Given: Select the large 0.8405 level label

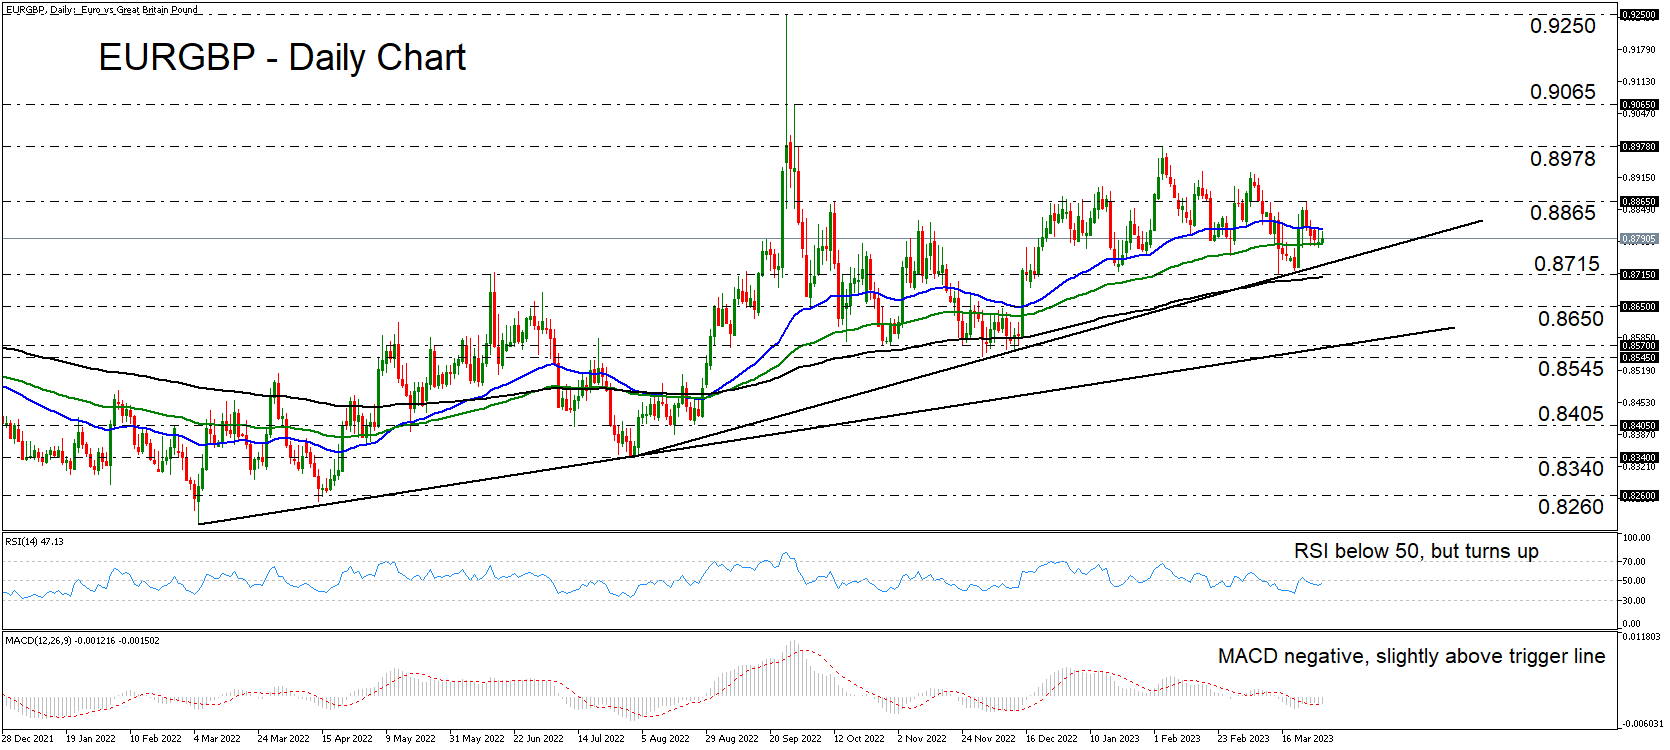Looking at the screenshot, I should click(1571, 413).
